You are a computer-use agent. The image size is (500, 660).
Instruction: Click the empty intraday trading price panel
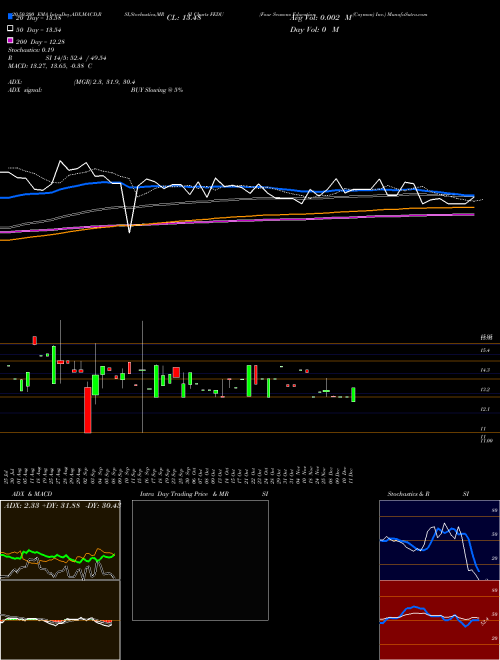click(200, 560)
